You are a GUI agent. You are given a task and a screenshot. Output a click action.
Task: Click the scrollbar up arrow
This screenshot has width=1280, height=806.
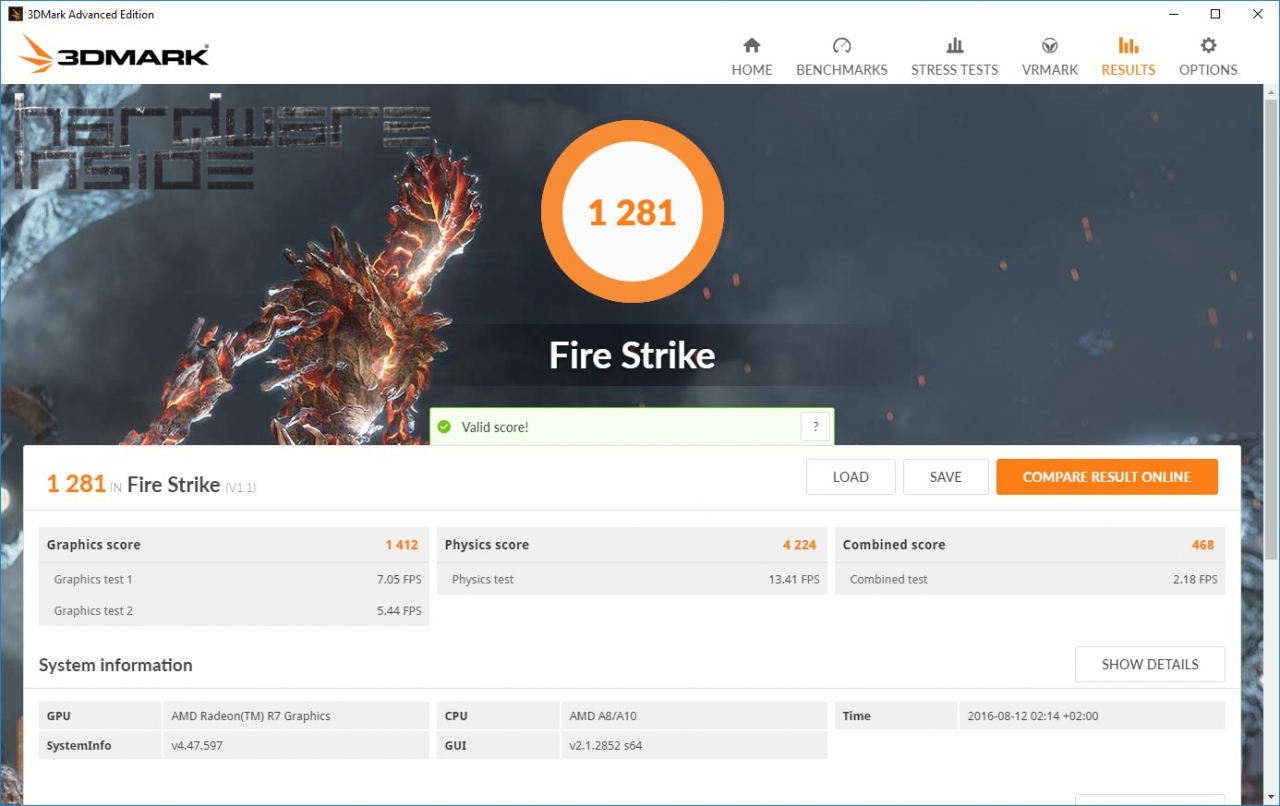point(1271,92)
